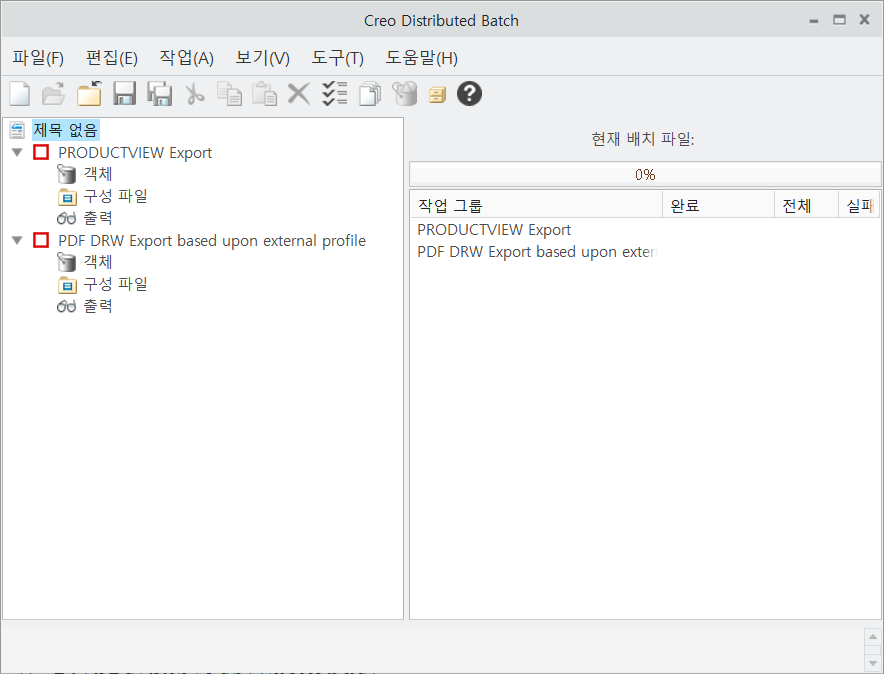Click the Paste clipboard icon
The image size is (884, 674).
tap(264, 94)
